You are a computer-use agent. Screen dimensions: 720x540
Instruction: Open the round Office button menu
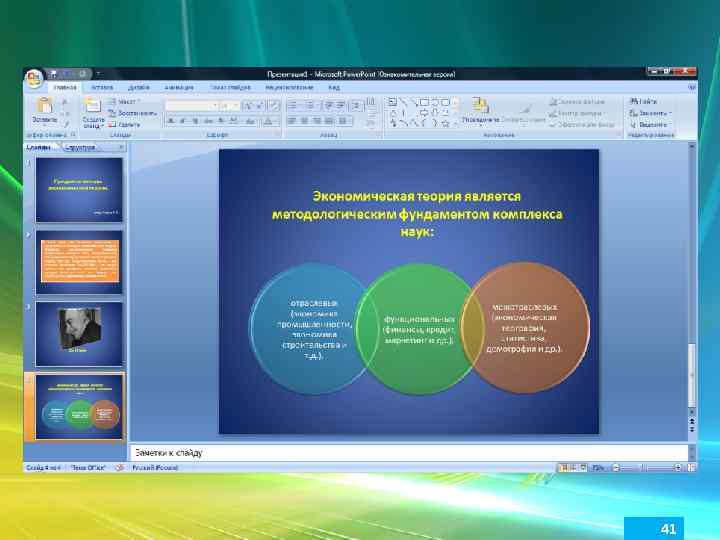click(x=34, y=79)
